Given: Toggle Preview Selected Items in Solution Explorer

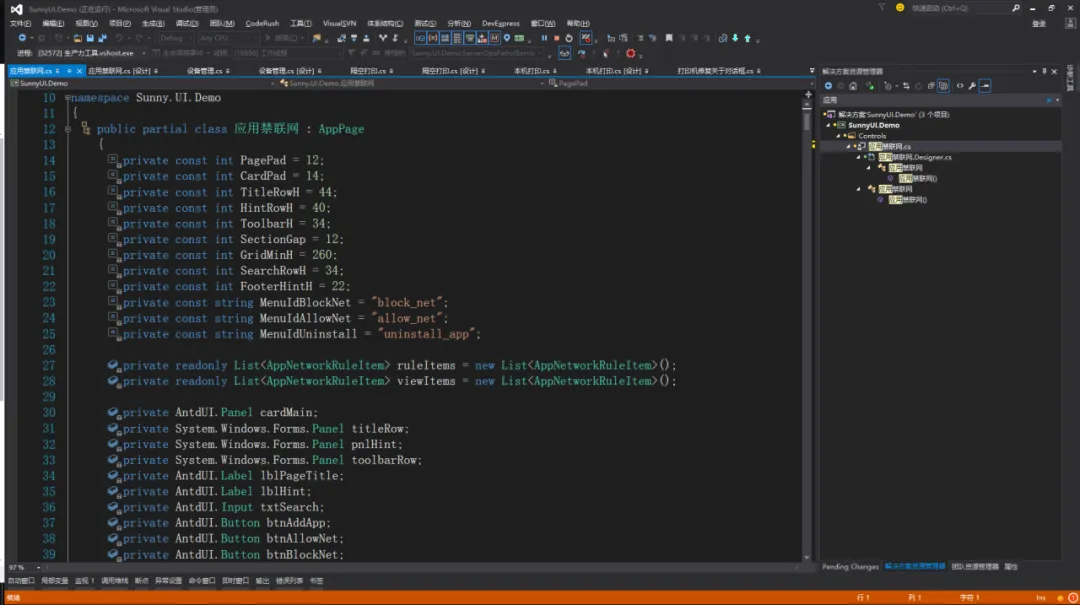Looking at the screenshot, I should pos(986,86).
